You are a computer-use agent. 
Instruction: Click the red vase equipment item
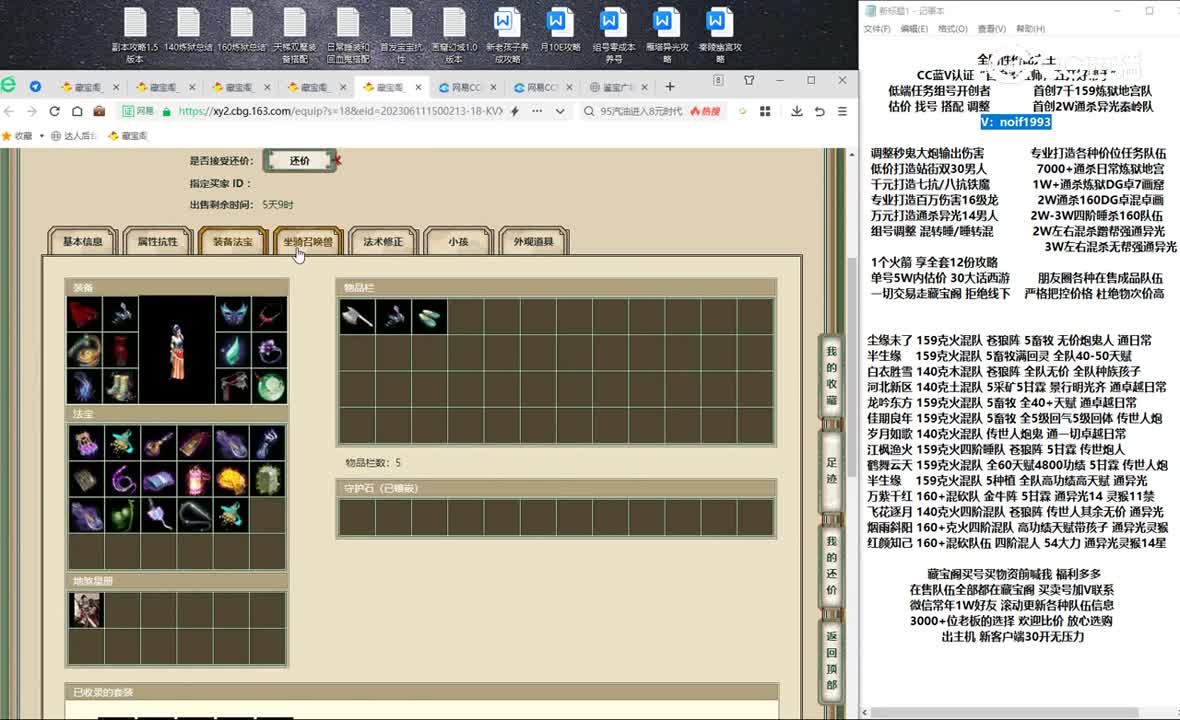(x=120, y=350)
